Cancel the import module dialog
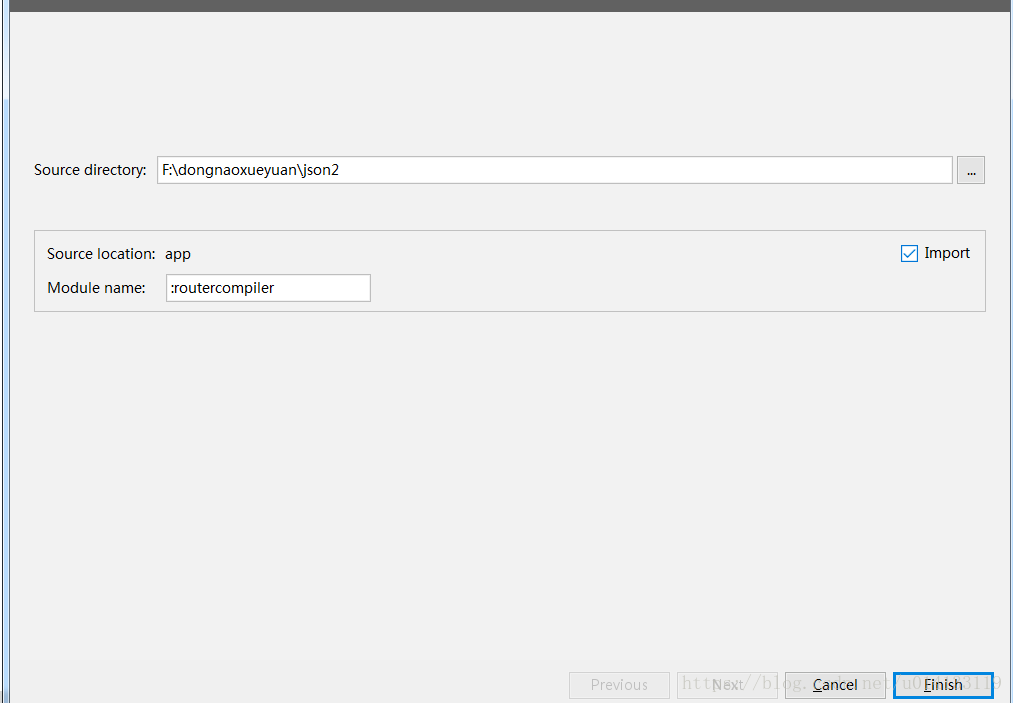Image resolution: width=1013 pixels, height=703 pixels. tap(835, 685)
